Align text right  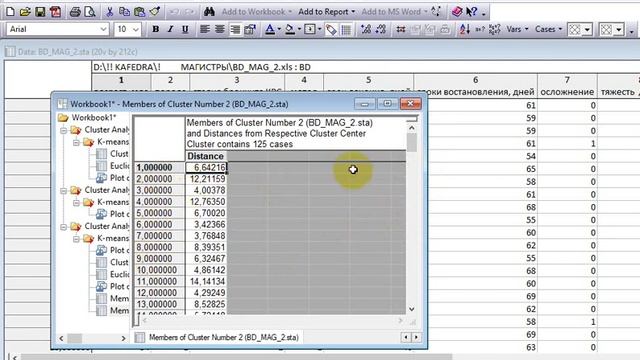click(x=235, y=29)
